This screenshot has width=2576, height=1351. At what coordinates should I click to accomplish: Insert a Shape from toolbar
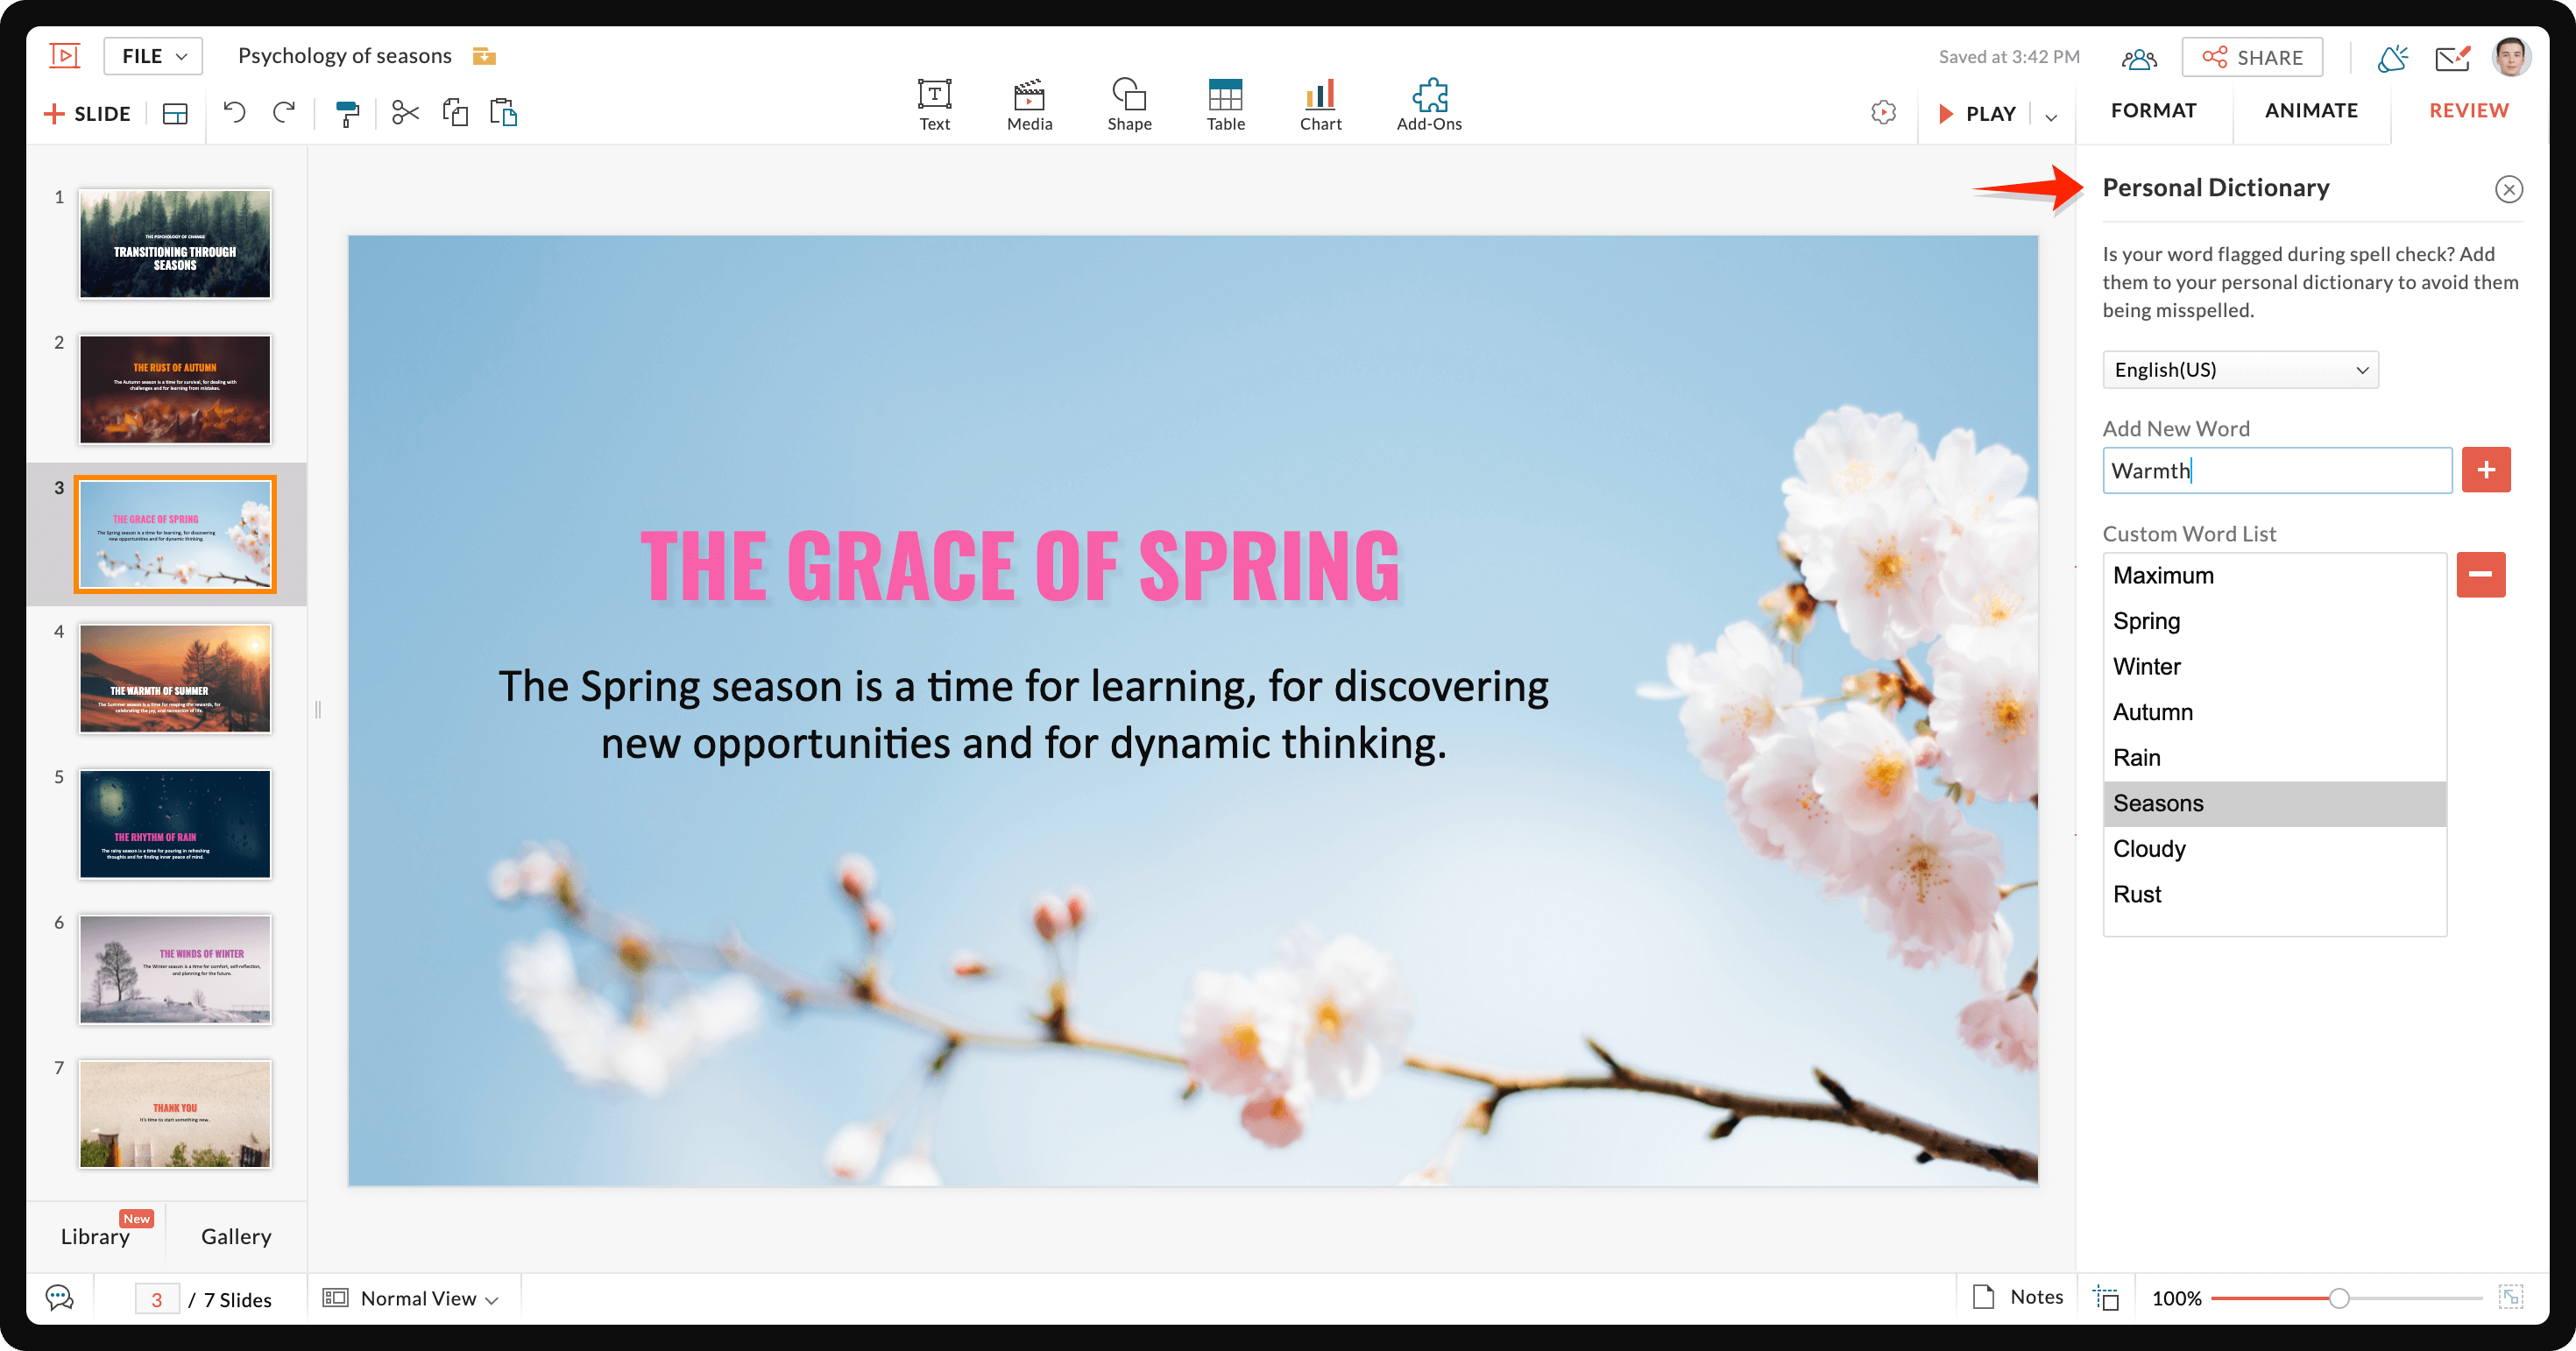coord(1129,104)
